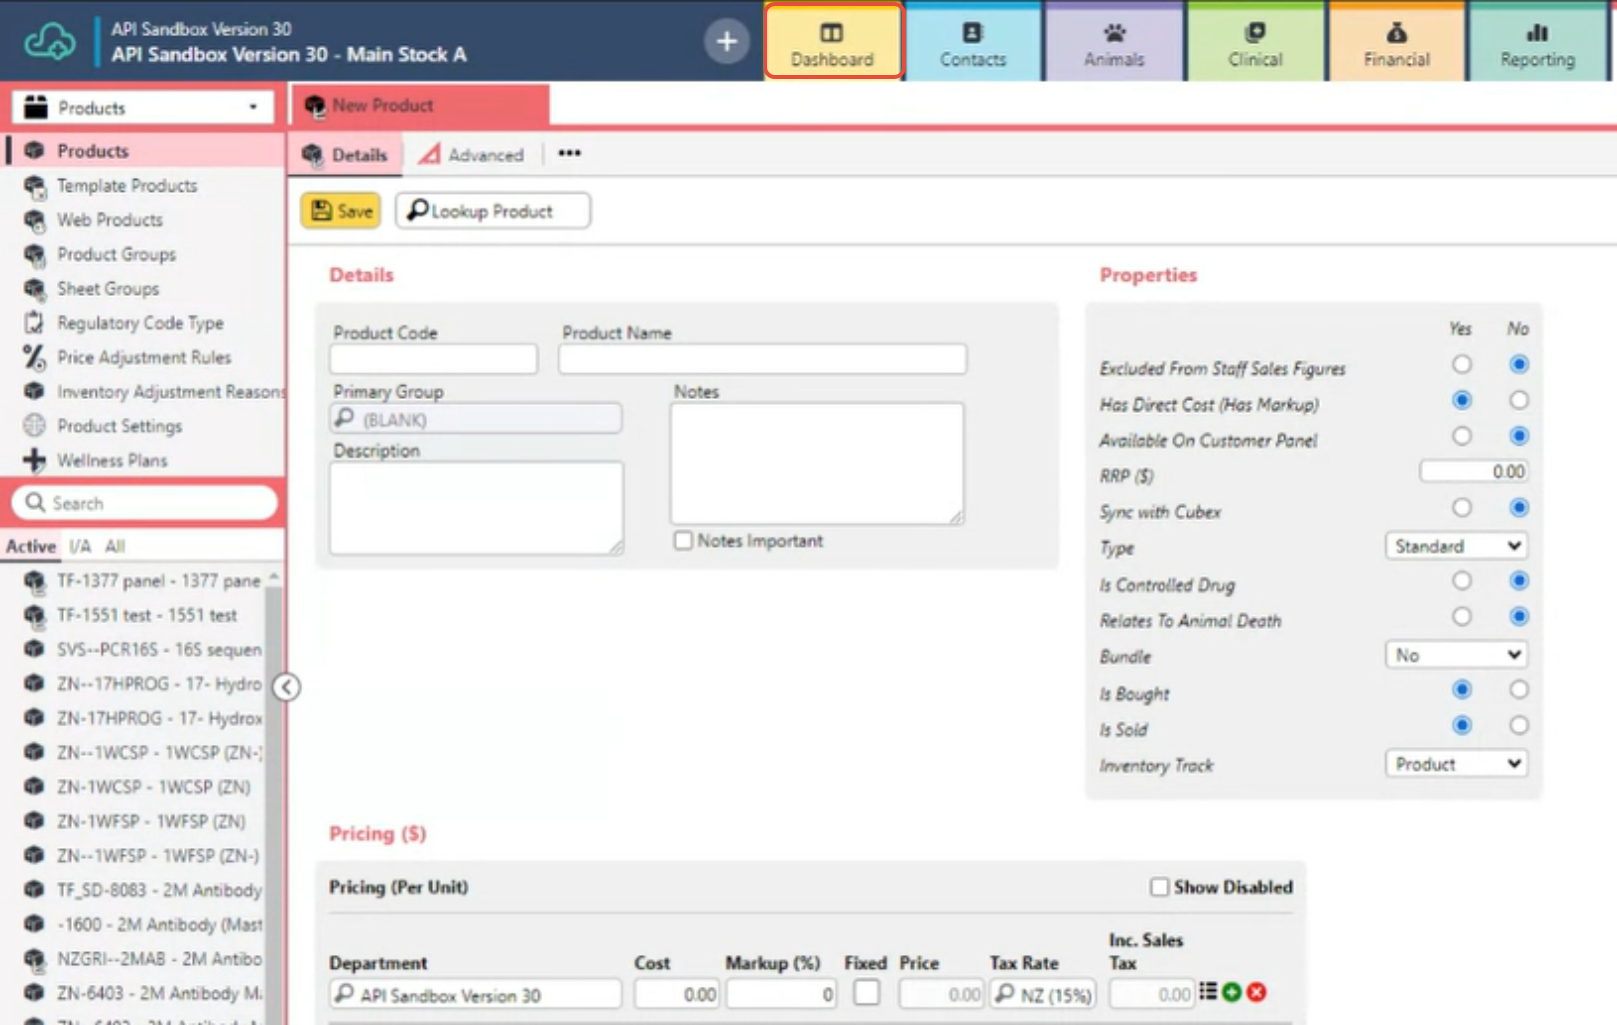
Task: Open the Dashboard module
Action: click(x=832, y=41)
